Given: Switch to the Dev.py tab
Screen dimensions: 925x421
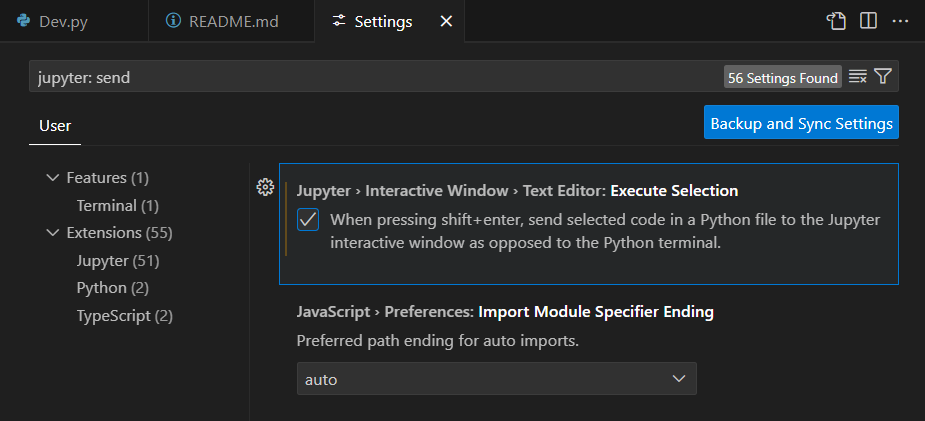Looking at the screenshot, I should click(63, 21).
